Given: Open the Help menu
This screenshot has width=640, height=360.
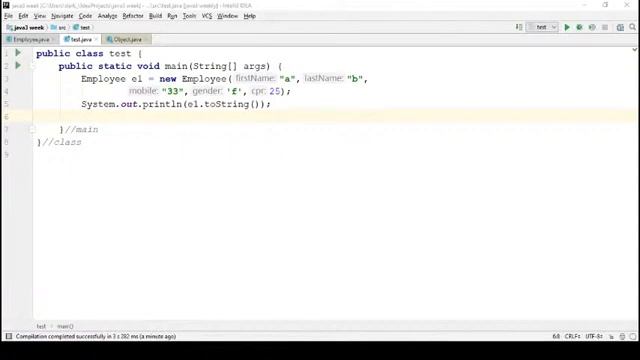Looking at the screenshot, I should click(x=249, y=16).
